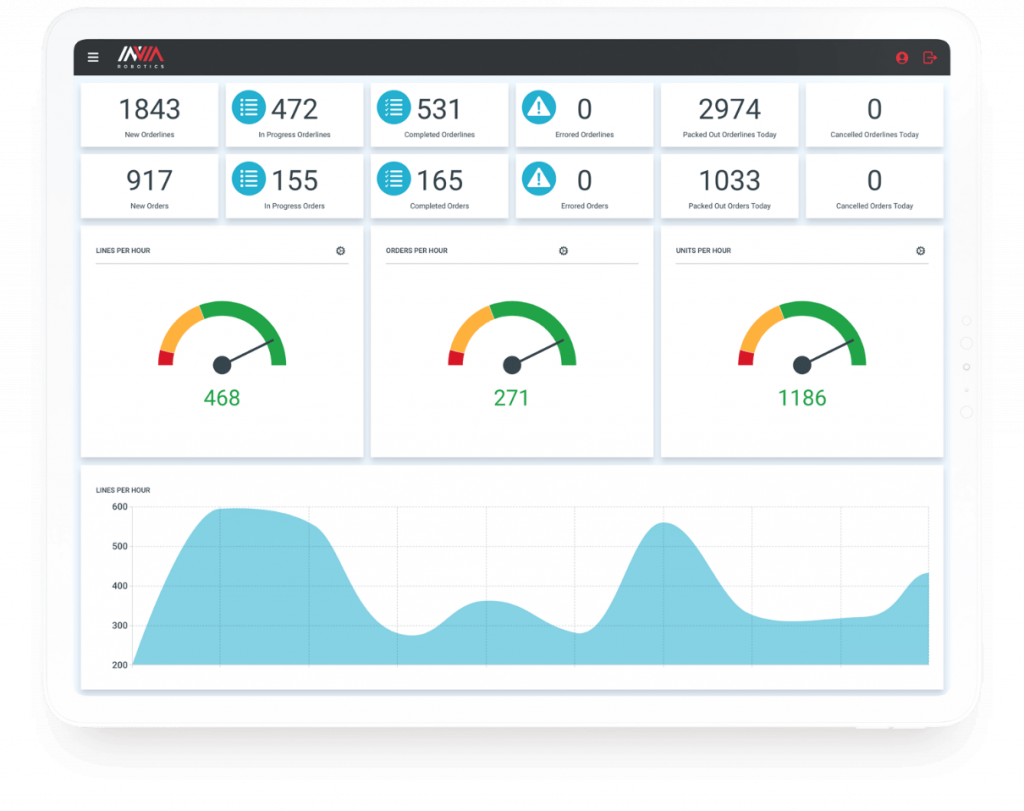Open the hamburger navigation menu

pyautogui.click(x=93, y=57)
